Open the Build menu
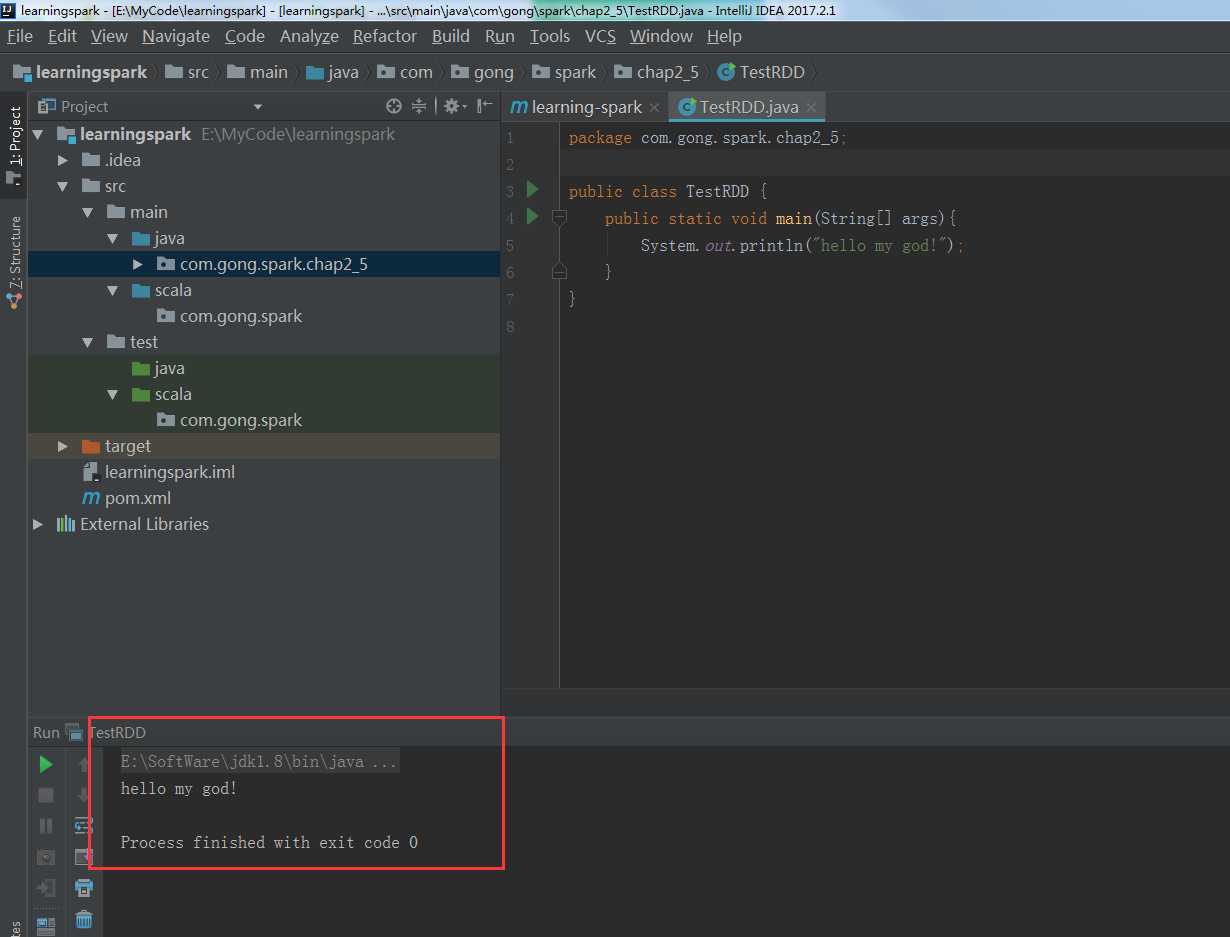This screenshot has height=937, width=1230. [x=451, y=36]
